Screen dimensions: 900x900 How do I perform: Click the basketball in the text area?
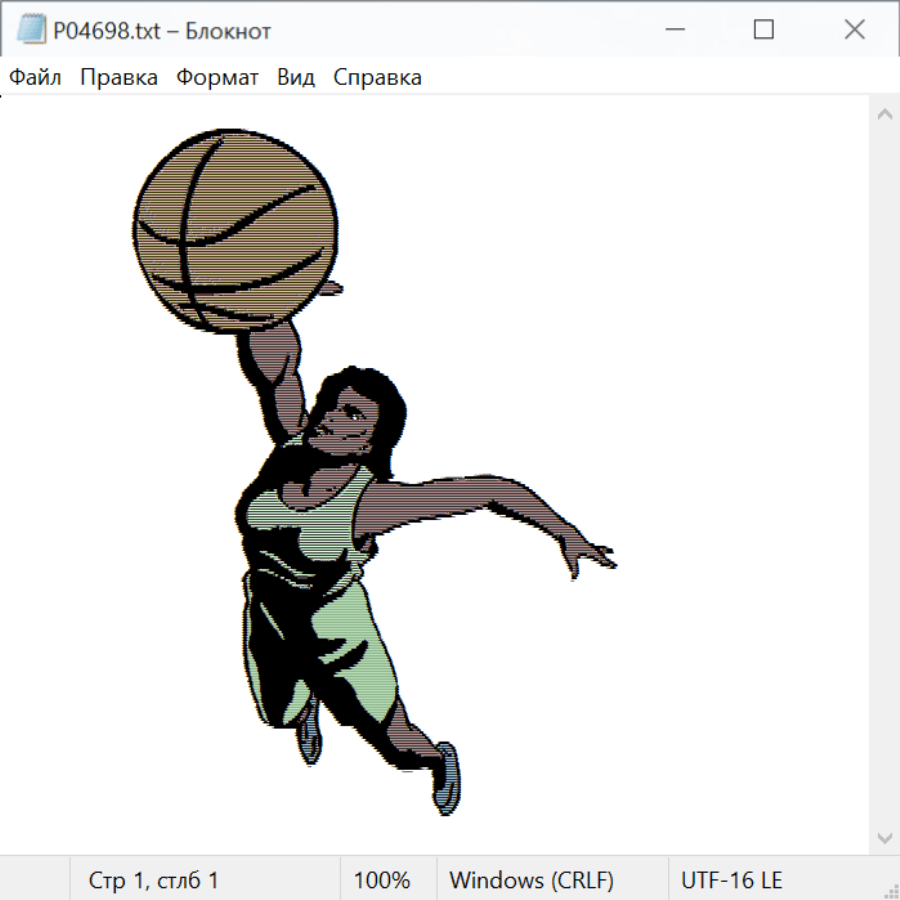(235, 228)
